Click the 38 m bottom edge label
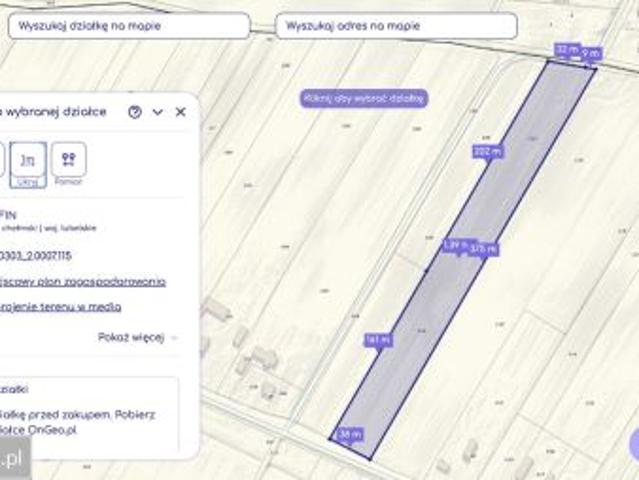639x480 pixels. click(x=349, y=435)
